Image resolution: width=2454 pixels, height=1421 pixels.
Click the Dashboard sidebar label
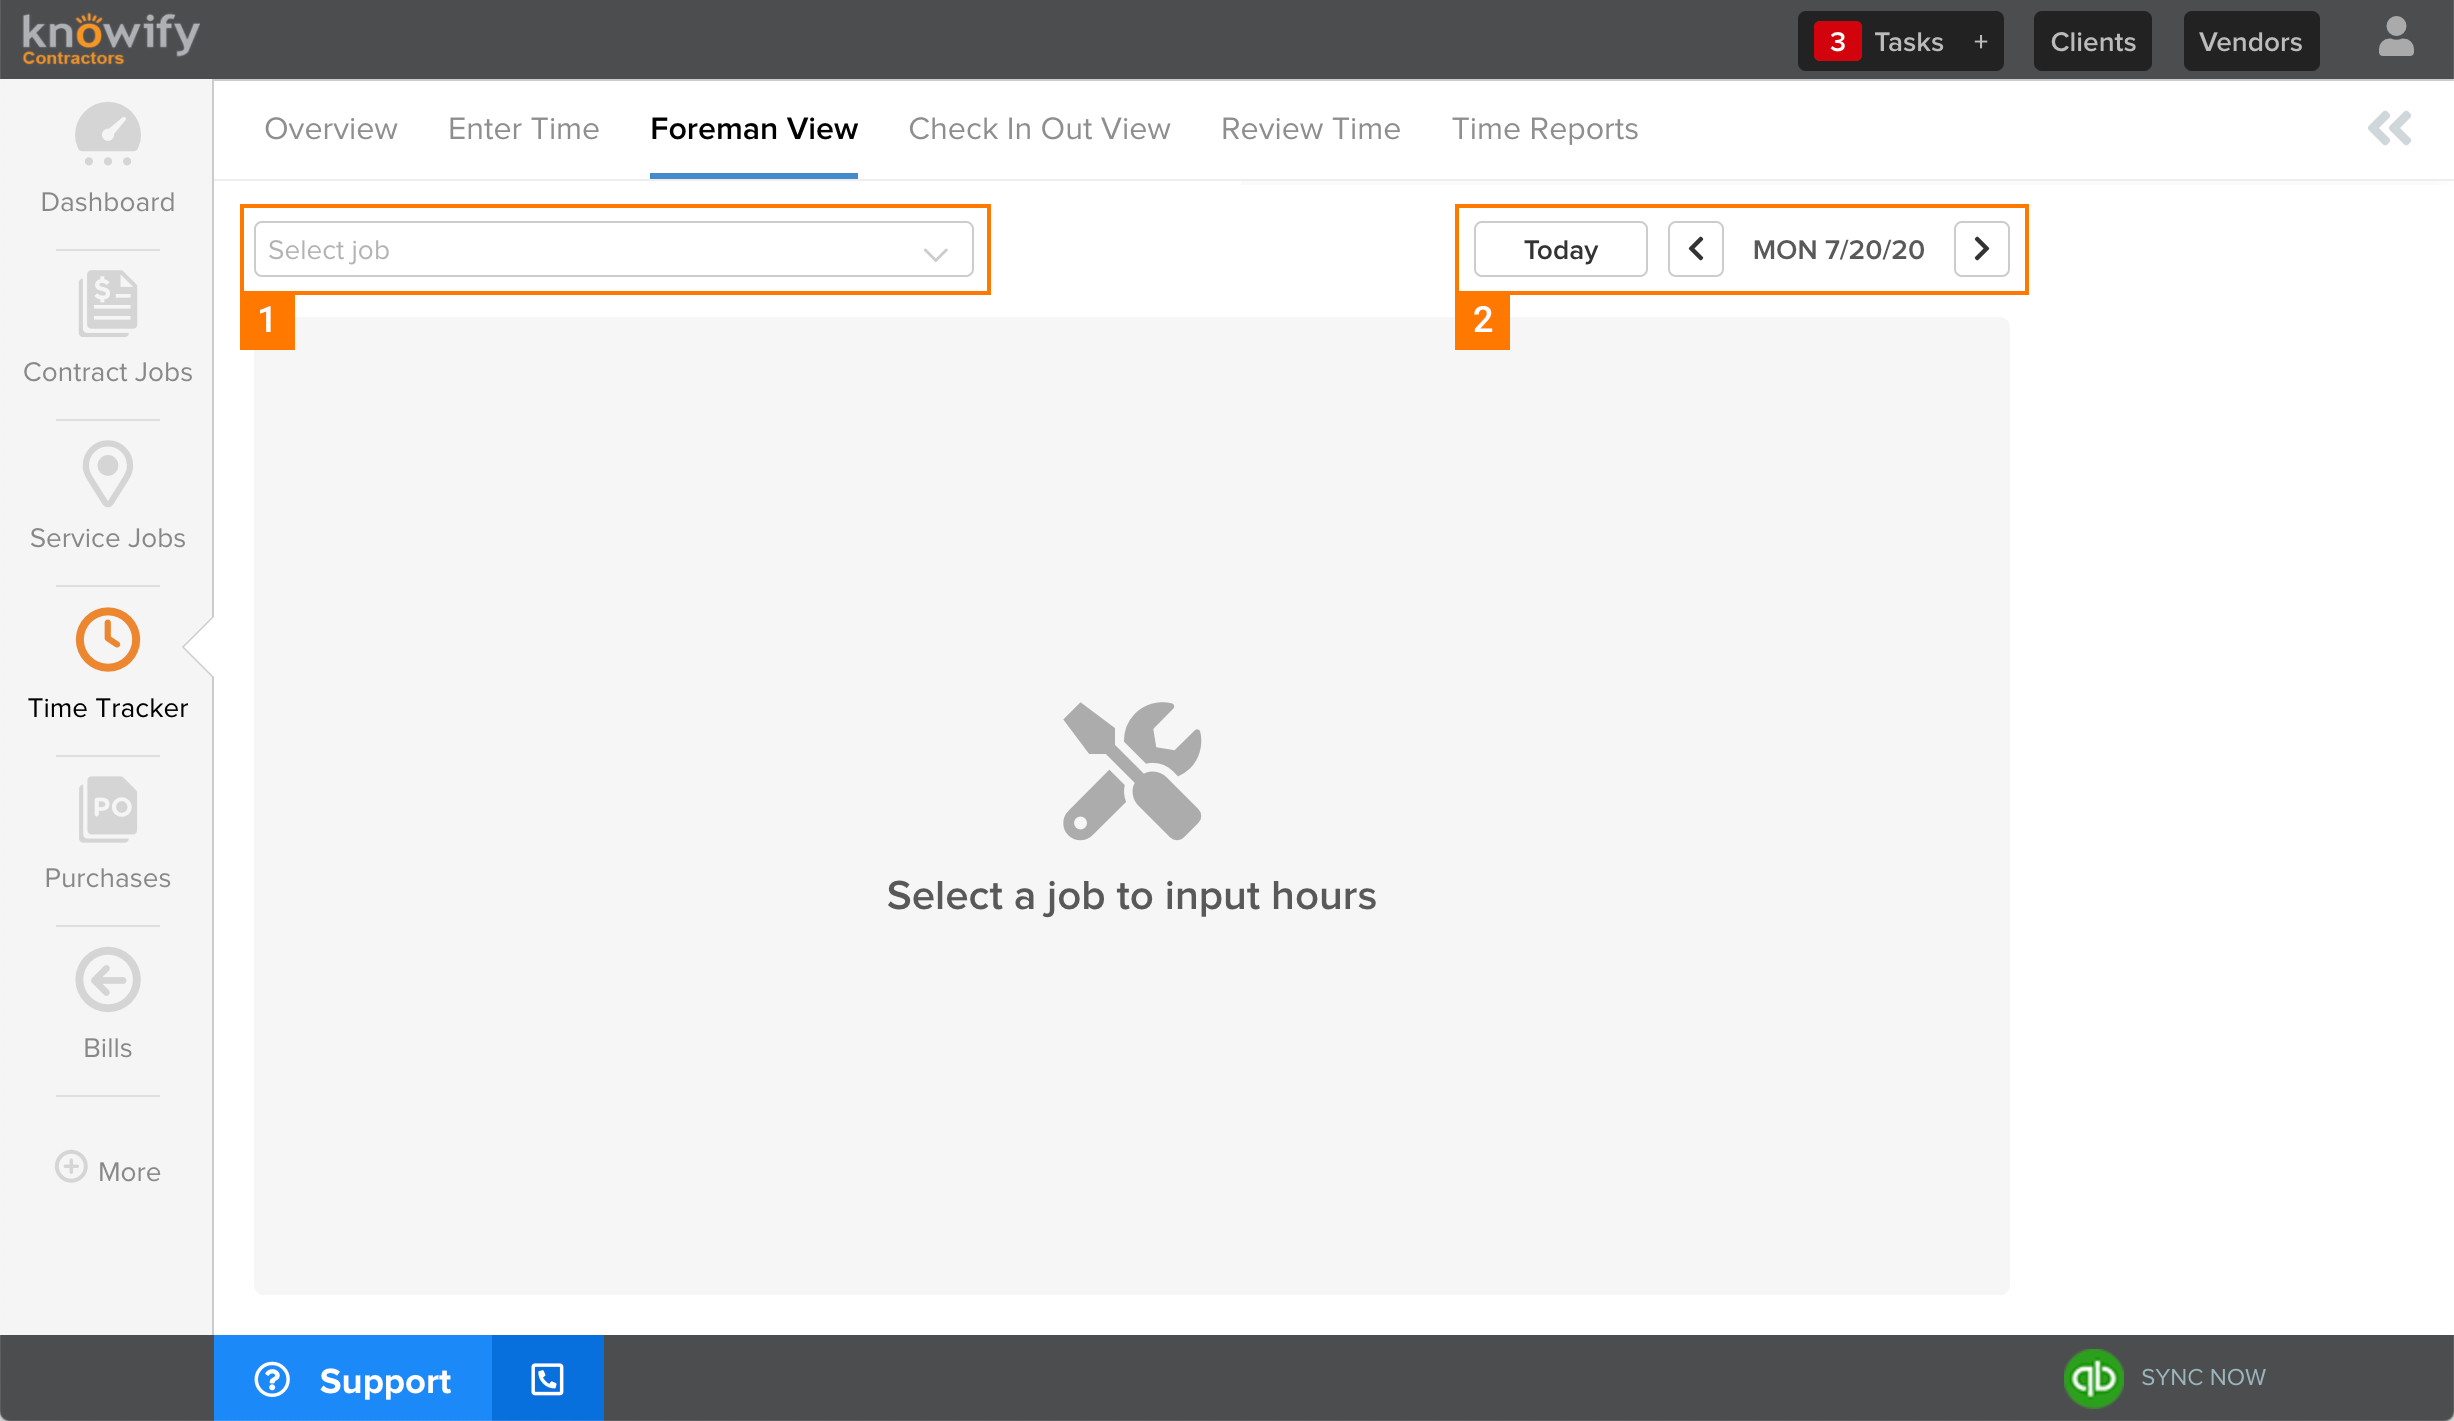point(108,202)
